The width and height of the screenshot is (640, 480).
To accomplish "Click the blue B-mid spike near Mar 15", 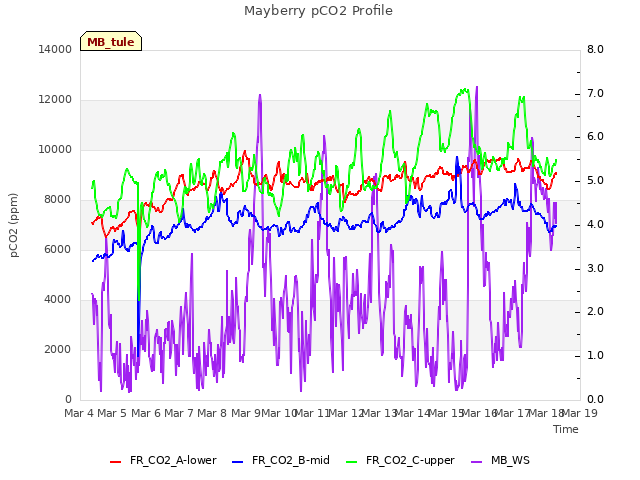I will pyautogui.click(x=457, y=158).
